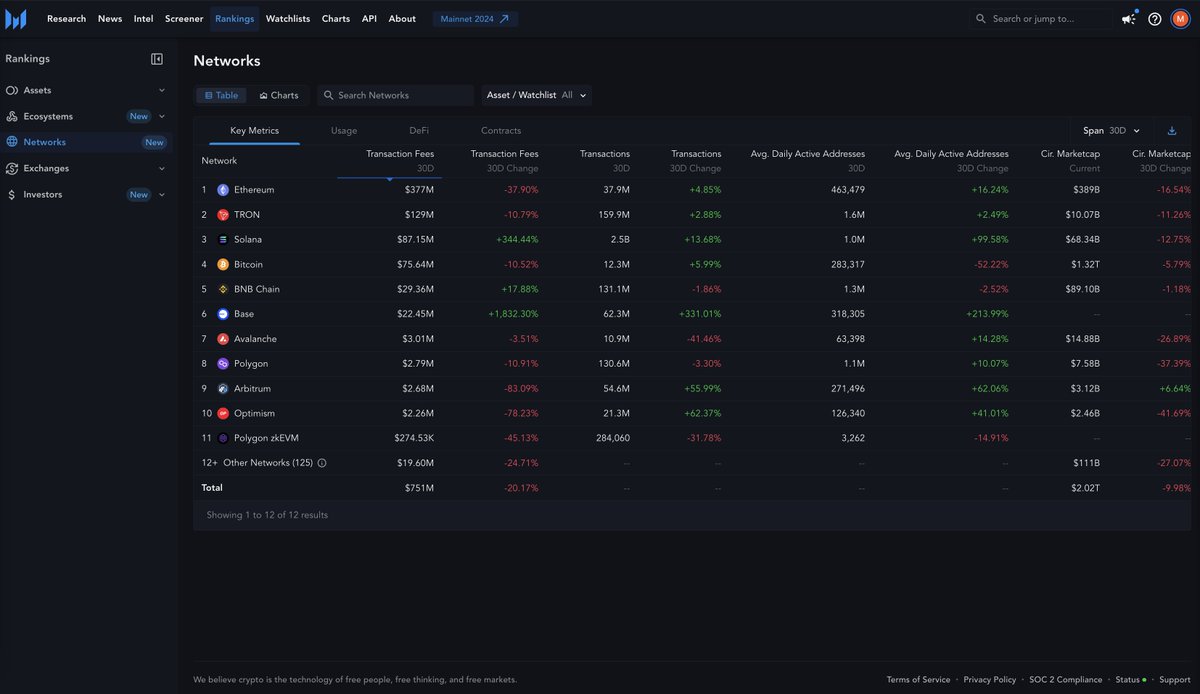Screen dimensions: 1200x694
Task: Click the Polygon network icon in row 8
Action: (x=223, y=364)
